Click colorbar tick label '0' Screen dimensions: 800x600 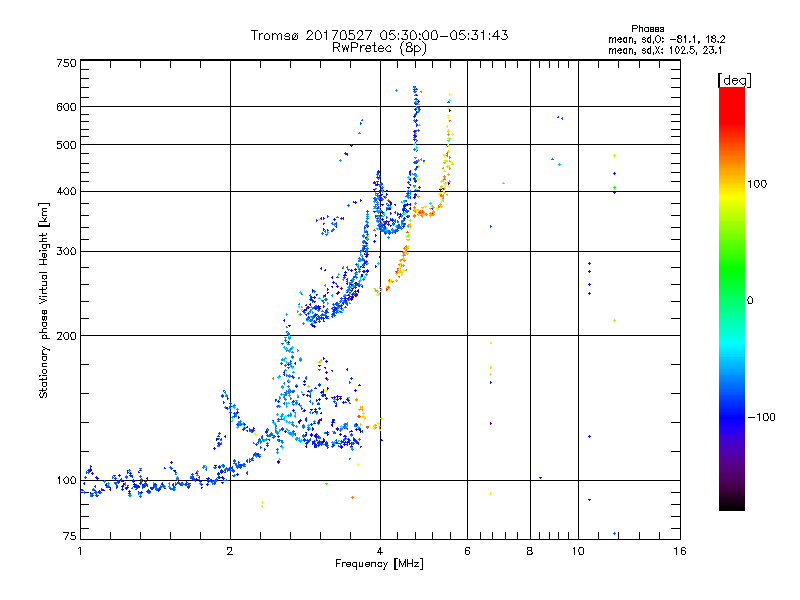coord(750,300)
